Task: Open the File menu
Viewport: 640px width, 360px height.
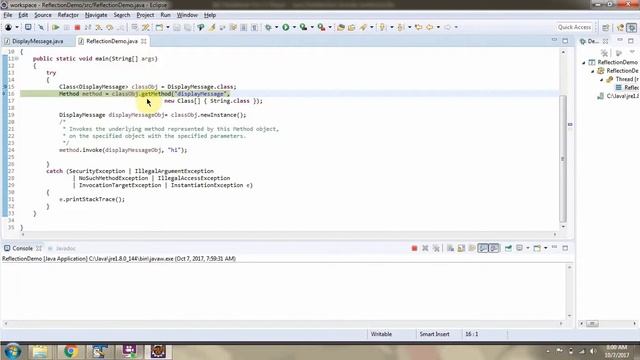Action: click(8, 15)
